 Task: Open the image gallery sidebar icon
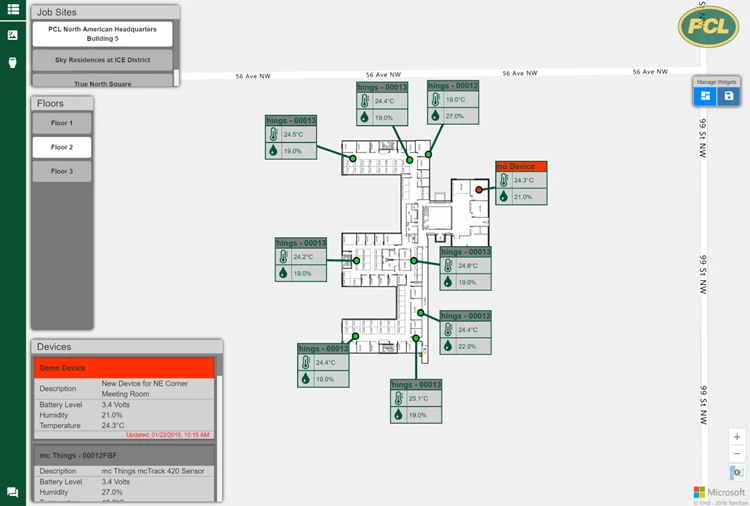pyautogui.click(x=13, y=35)
